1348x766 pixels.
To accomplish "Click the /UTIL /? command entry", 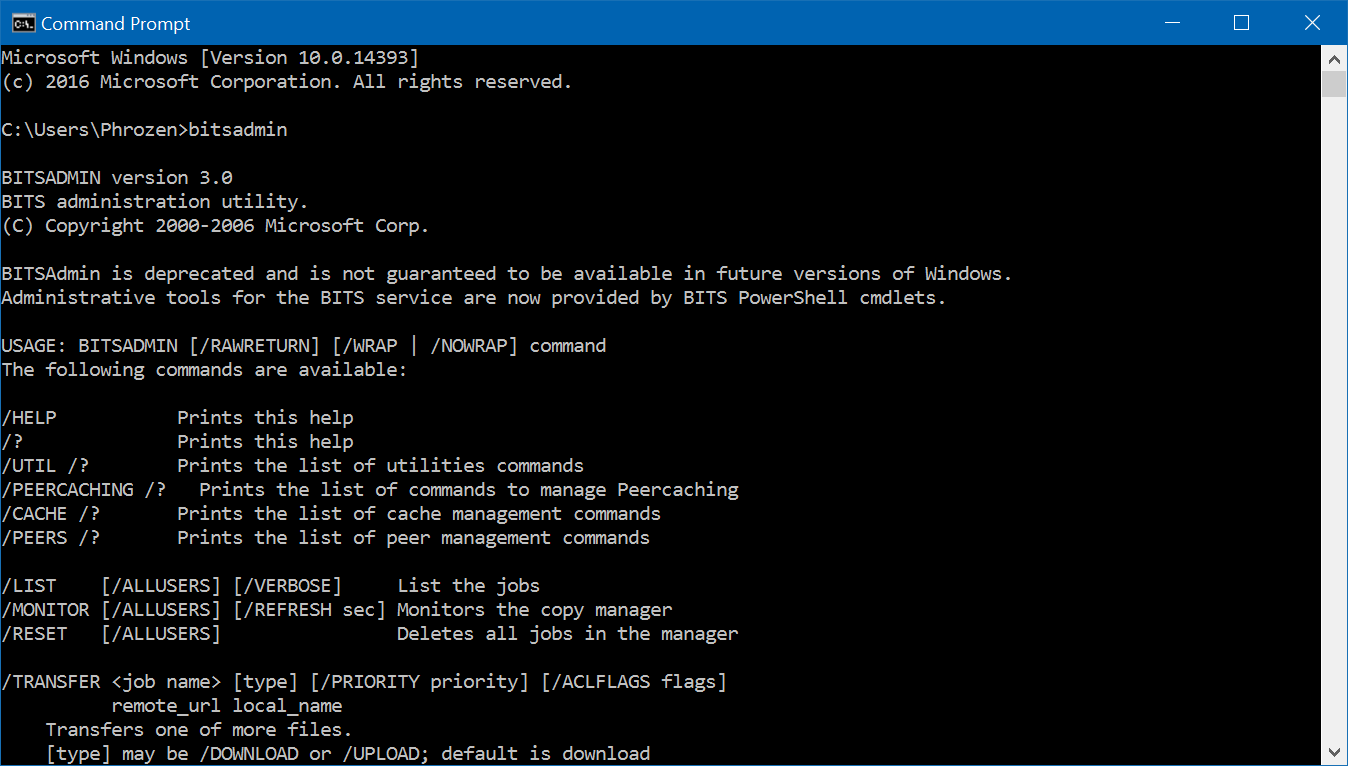I will pos(50,466).
